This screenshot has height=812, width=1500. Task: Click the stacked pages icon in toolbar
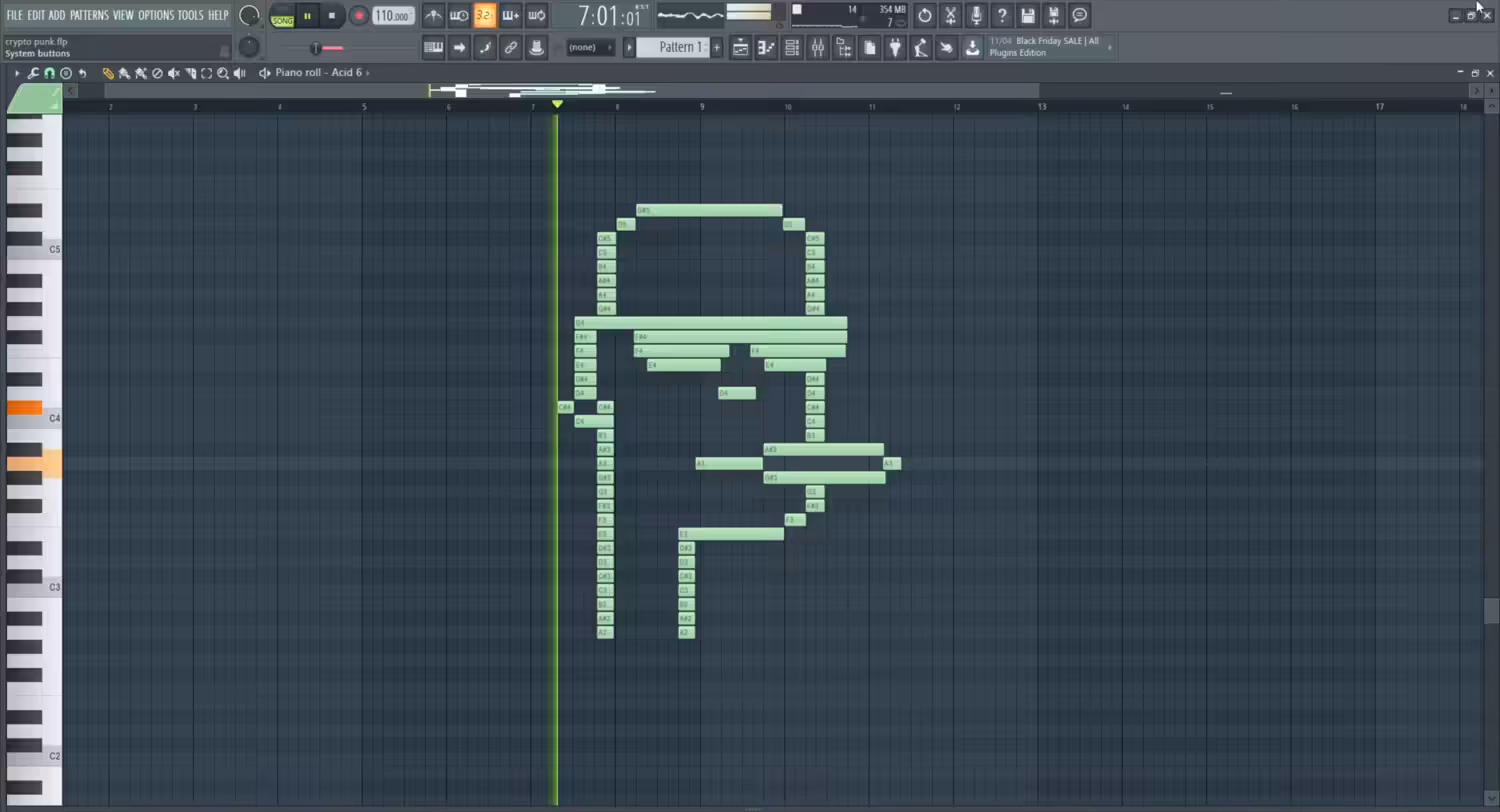coord(870,47)
